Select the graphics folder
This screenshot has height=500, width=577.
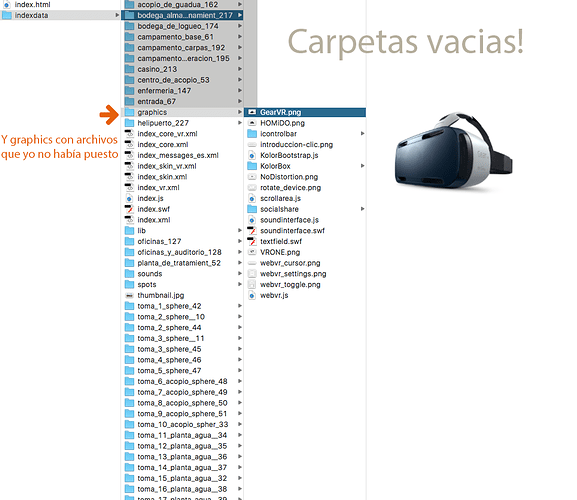[183, 112]
